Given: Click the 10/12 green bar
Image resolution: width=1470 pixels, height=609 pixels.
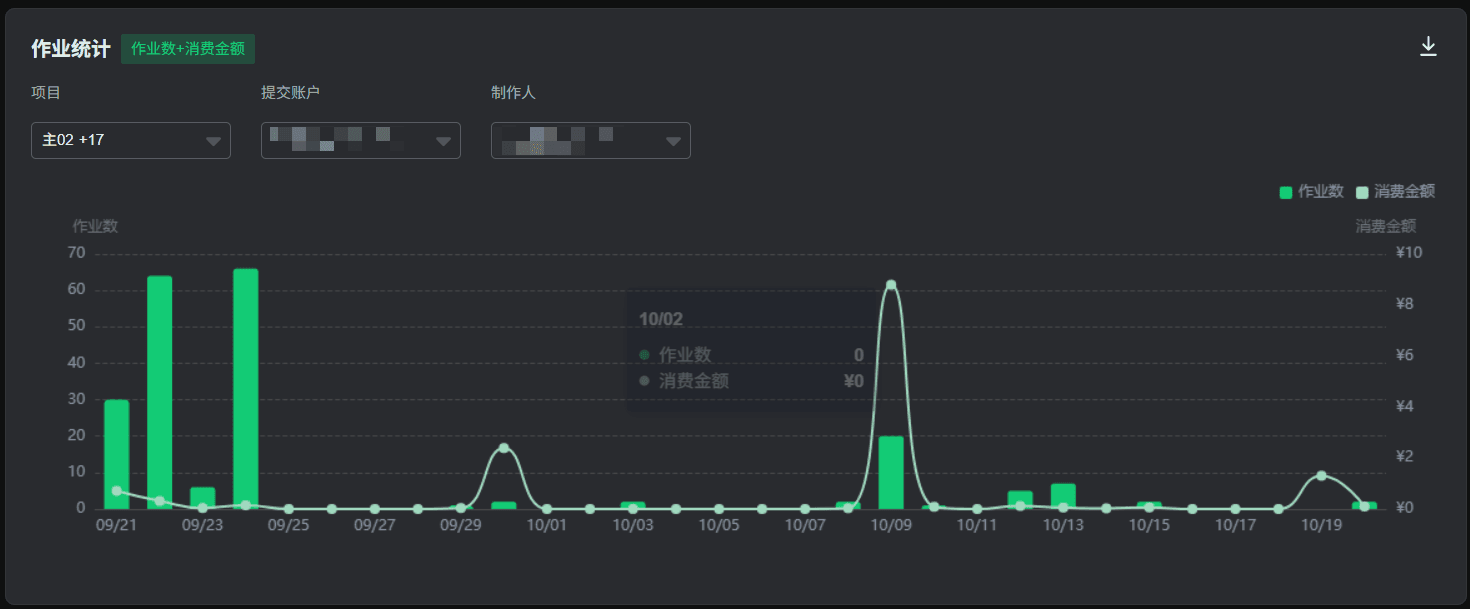Looking at the screenshot, I should click(x=1020, y=500).
